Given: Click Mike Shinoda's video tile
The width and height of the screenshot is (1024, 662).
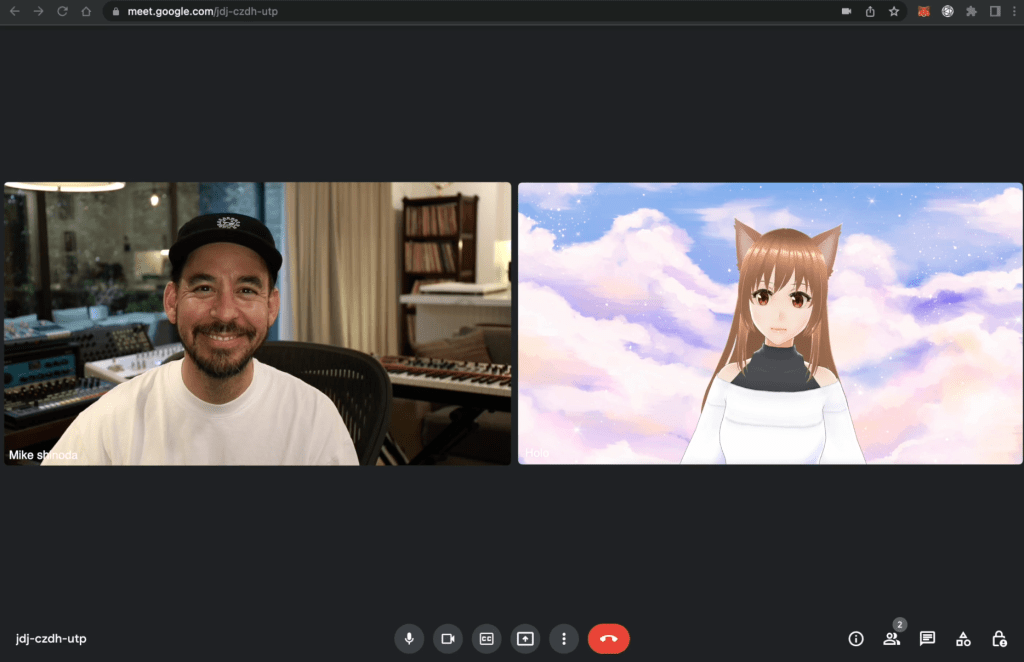Looking at the screenshot, I should 257,323.
